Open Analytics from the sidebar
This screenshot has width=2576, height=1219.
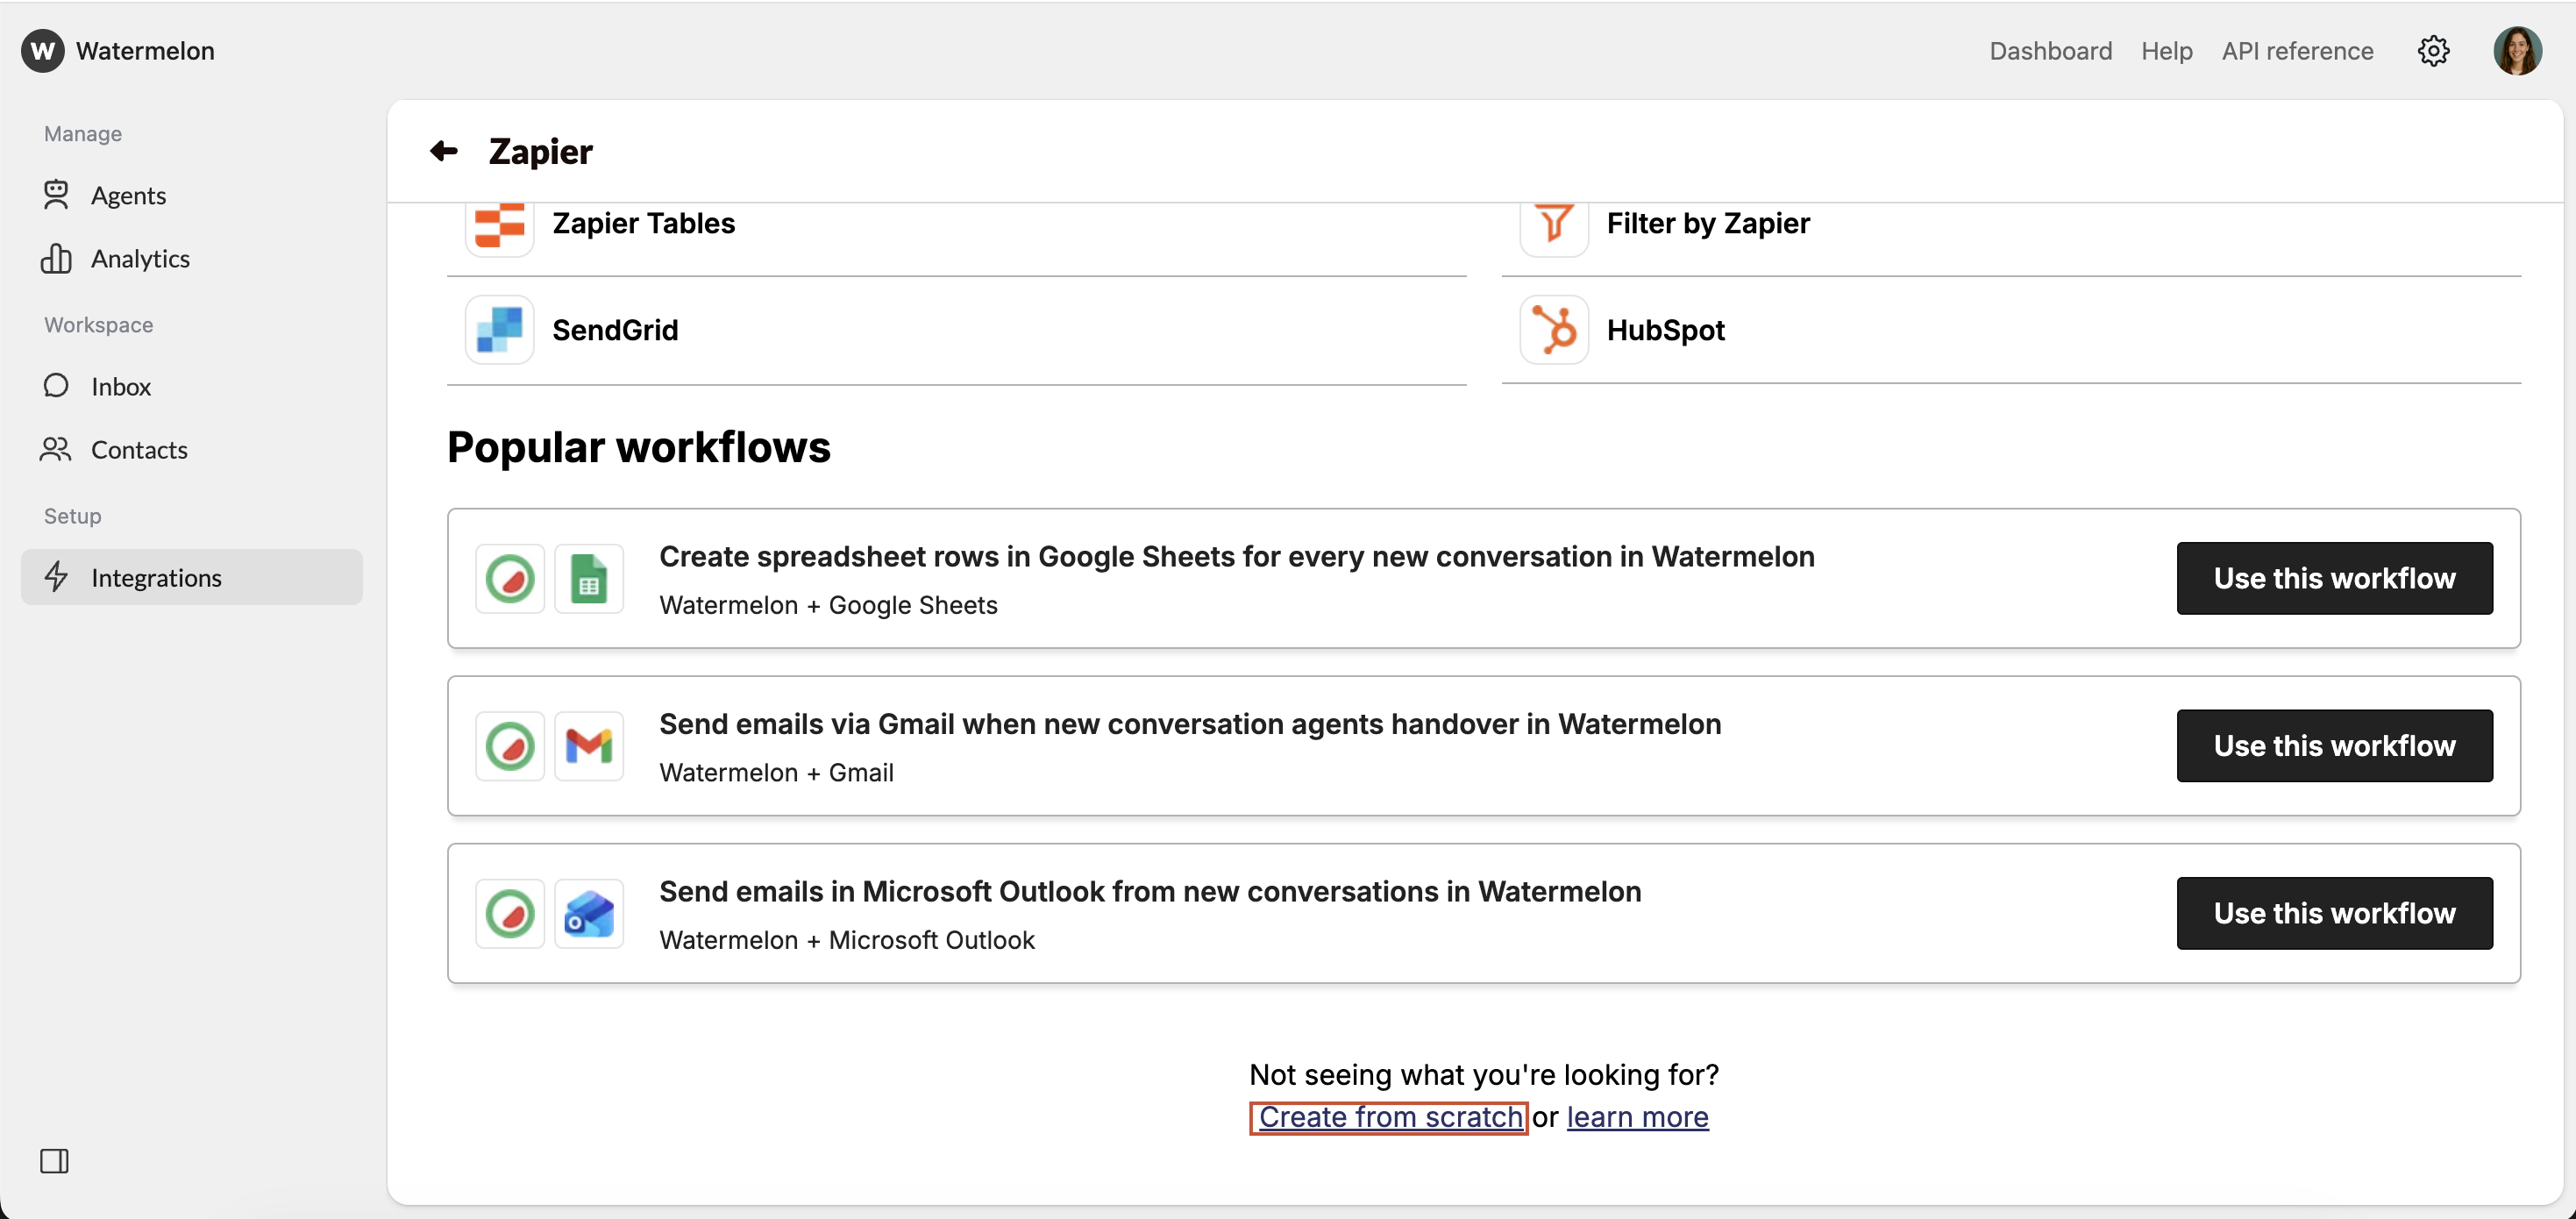pos(140,258)
